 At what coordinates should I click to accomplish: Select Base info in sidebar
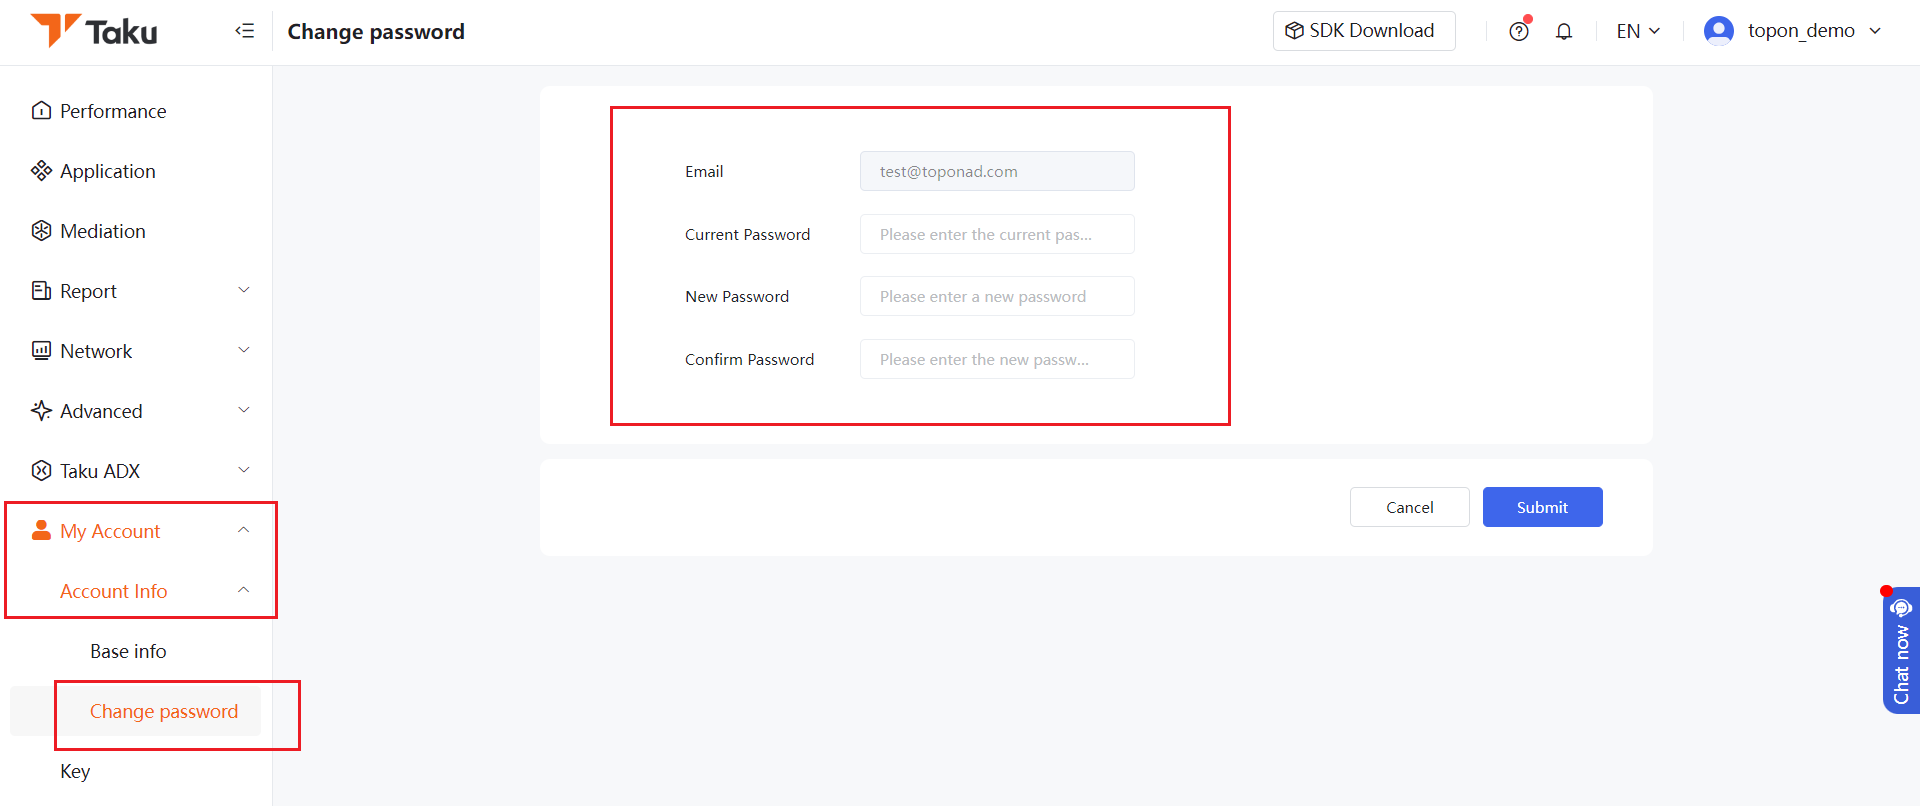coord(128,651)
